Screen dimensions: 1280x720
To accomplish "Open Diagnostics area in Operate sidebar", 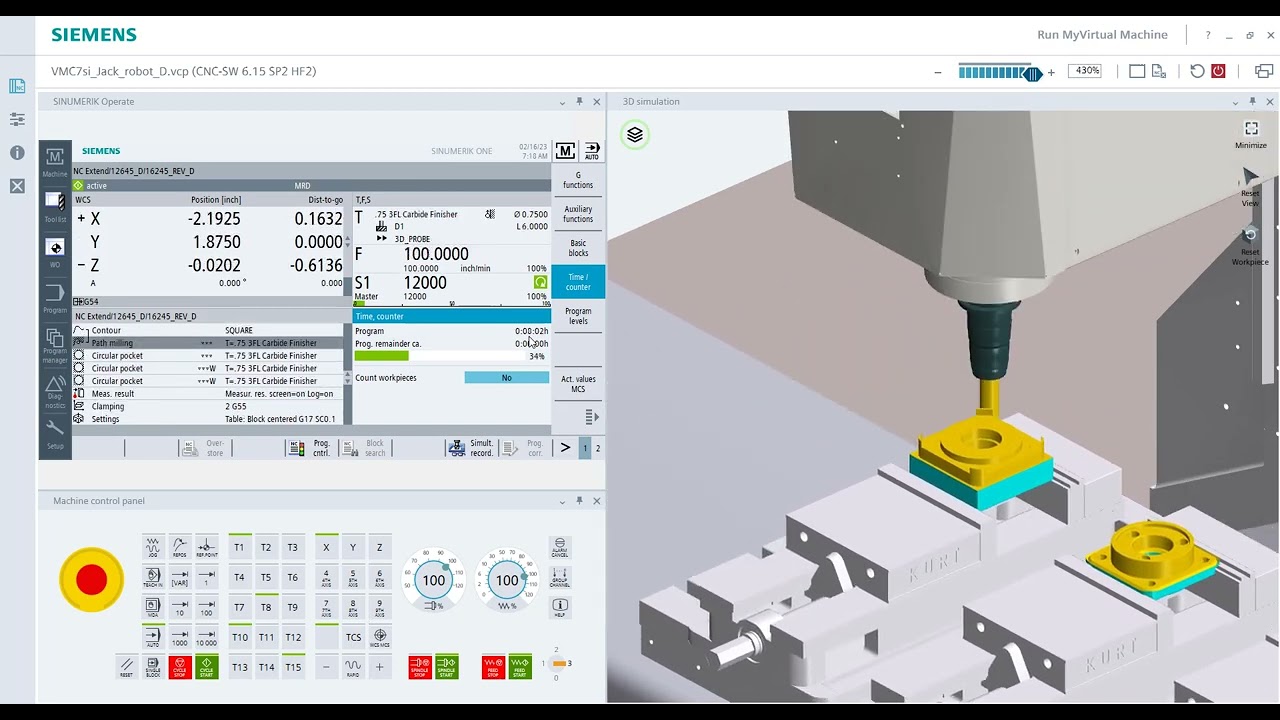I will point(55,392).
